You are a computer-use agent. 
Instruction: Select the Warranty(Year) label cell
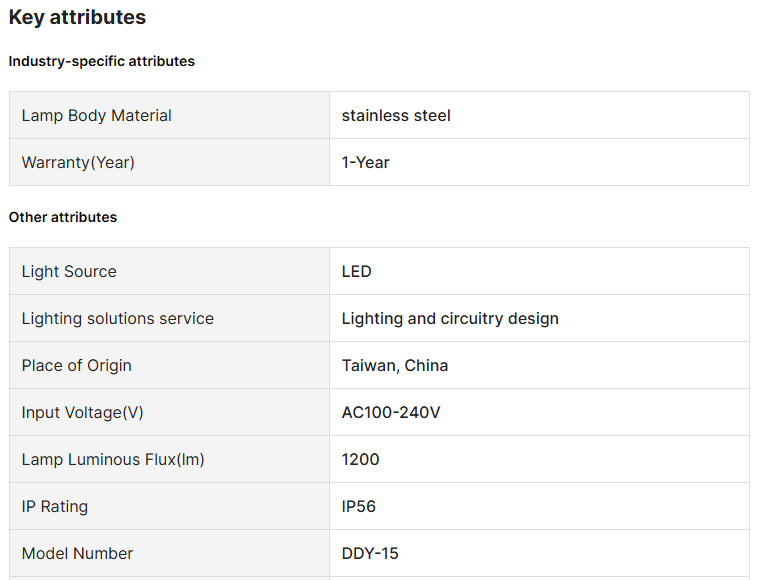tap(78, 162)
